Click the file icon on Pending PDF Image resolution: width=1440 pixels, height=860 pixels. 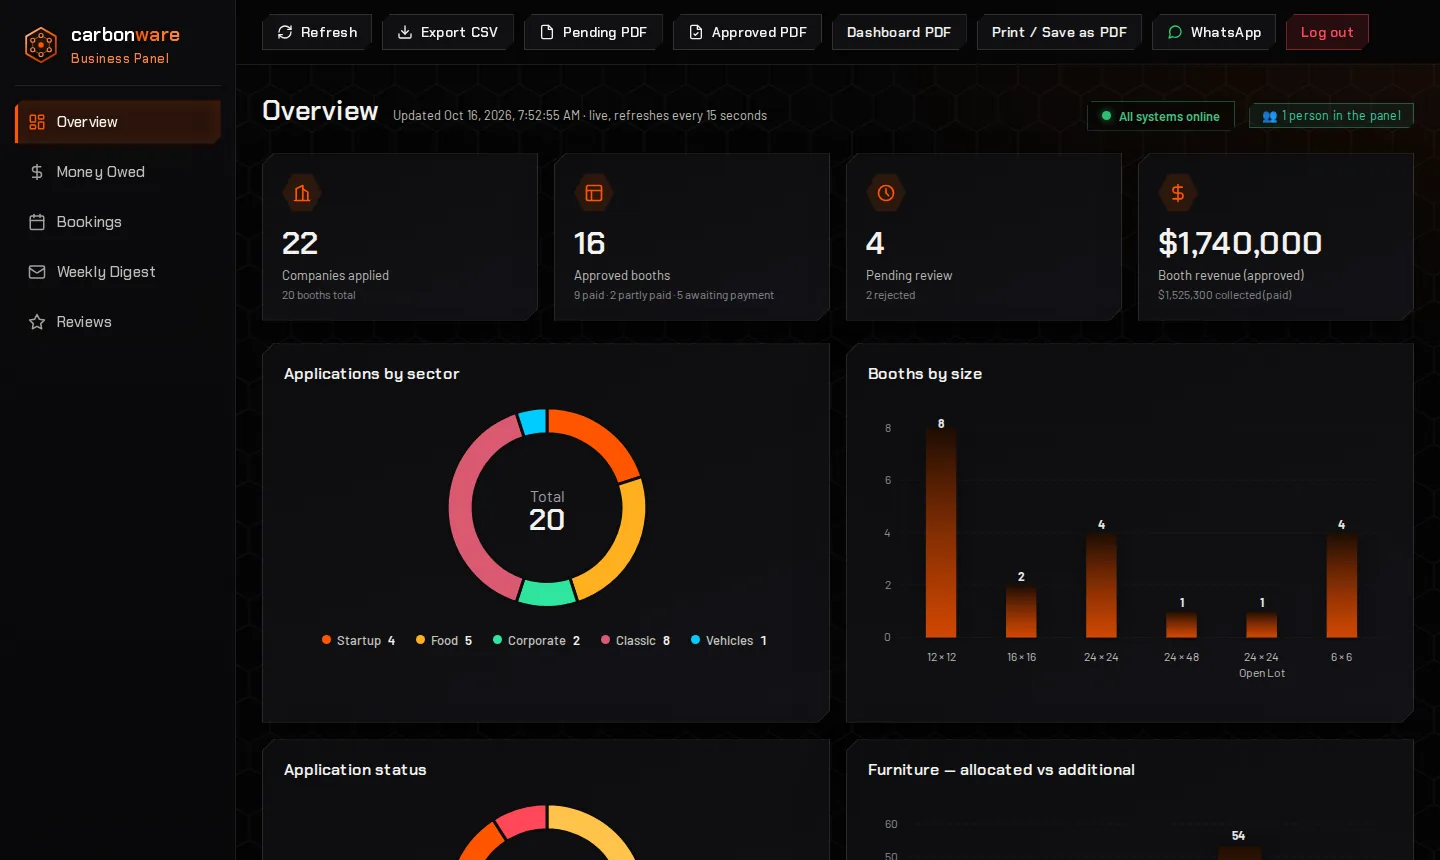click(547, 32)
